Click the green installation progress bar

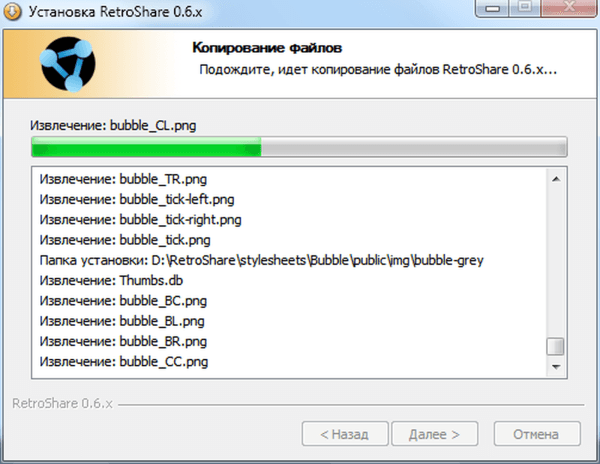pyautogui.click(x=299, y=147)
